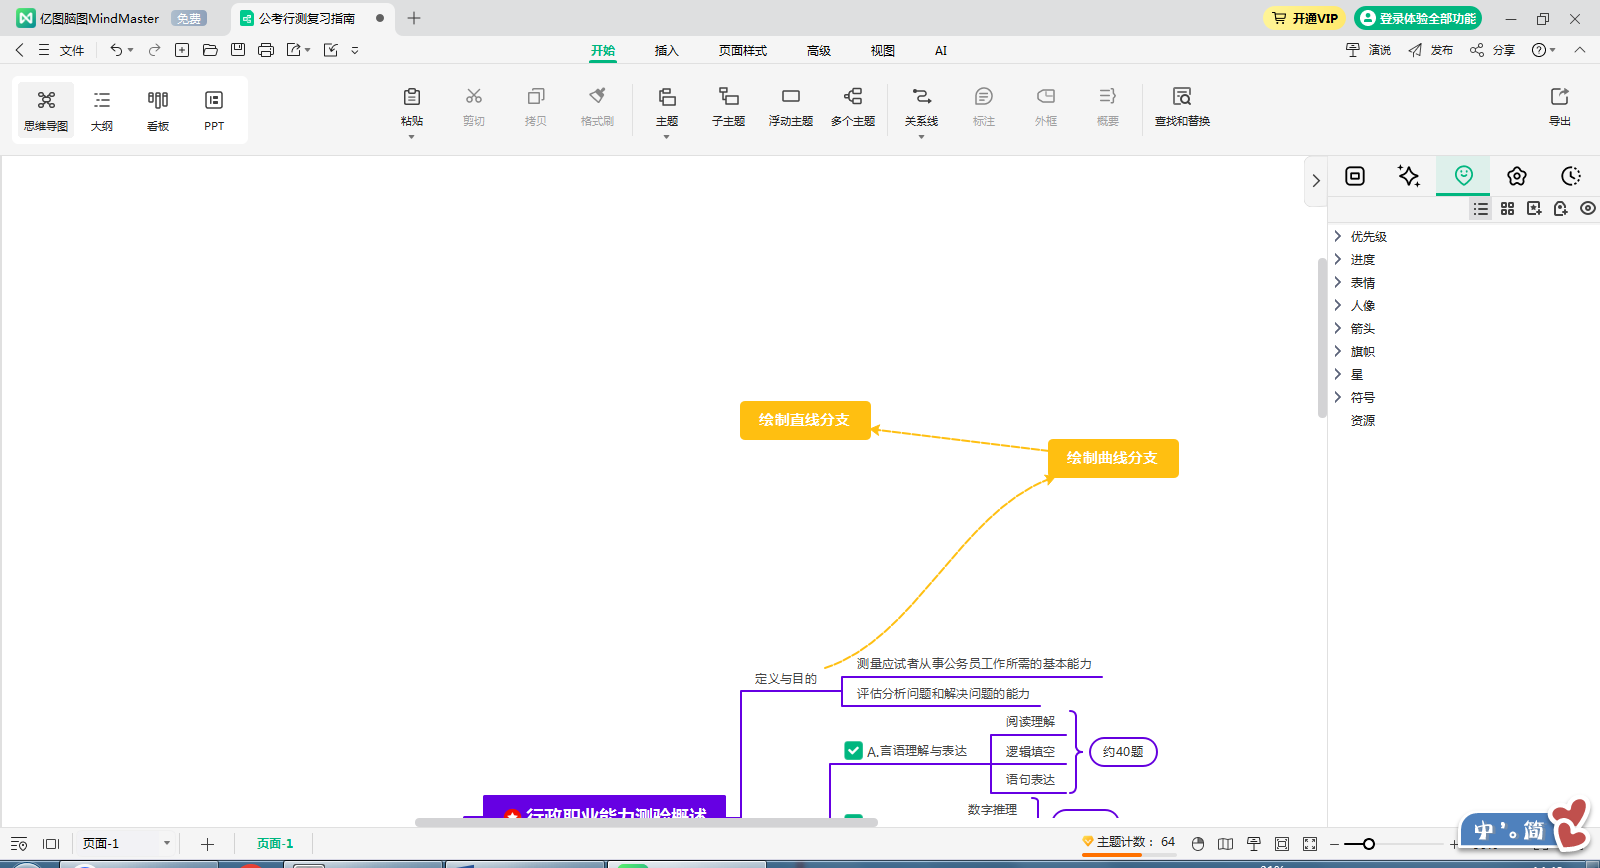Click the 演说 presentation button

tap(1368, 50)
